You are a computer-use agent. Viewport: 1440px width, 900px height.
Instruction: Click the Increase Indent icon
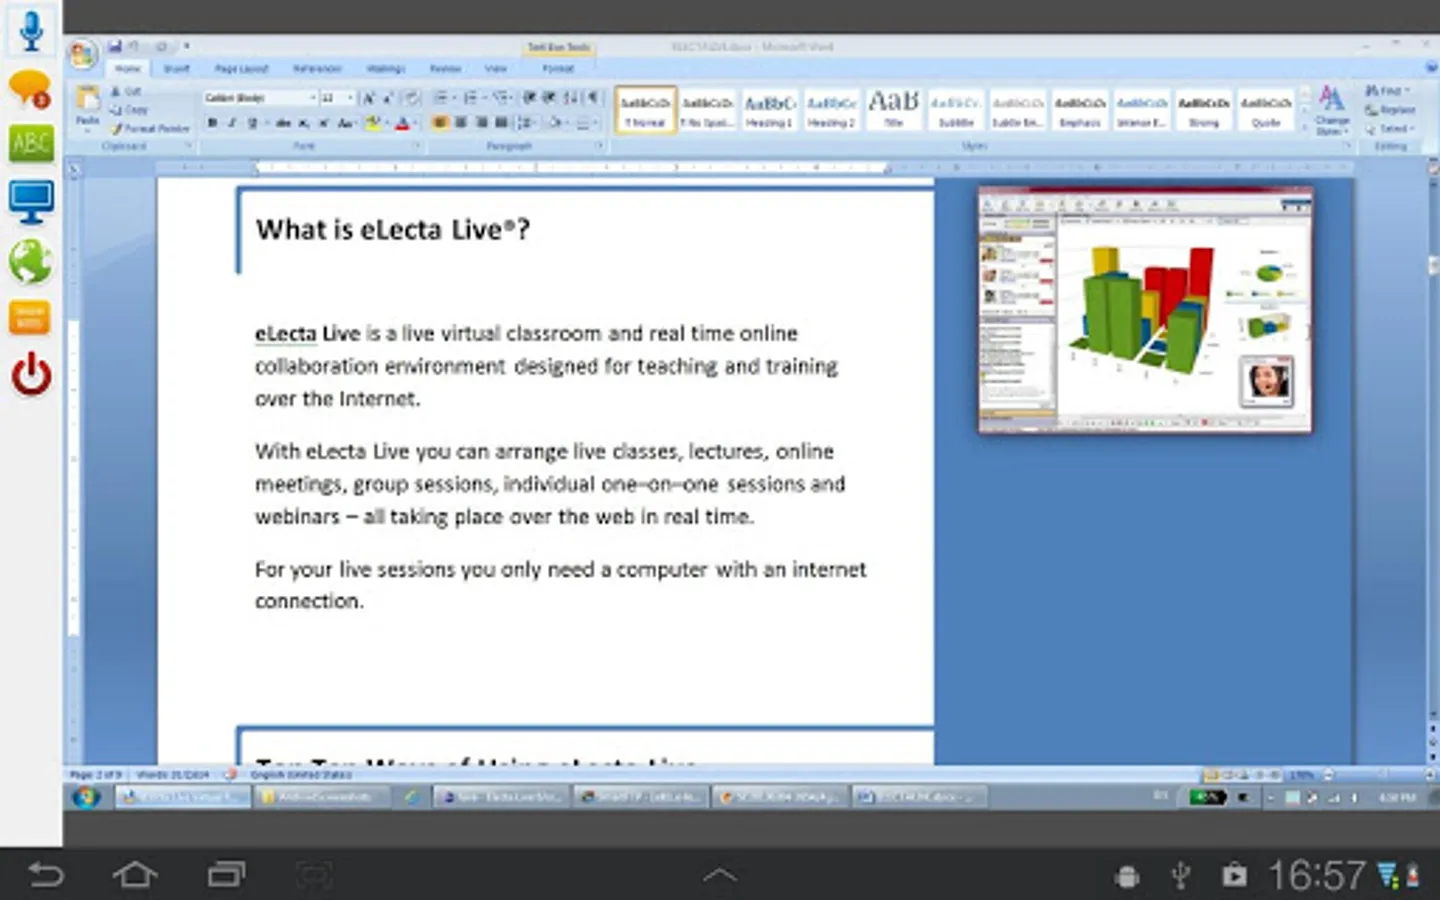[548, 98]
